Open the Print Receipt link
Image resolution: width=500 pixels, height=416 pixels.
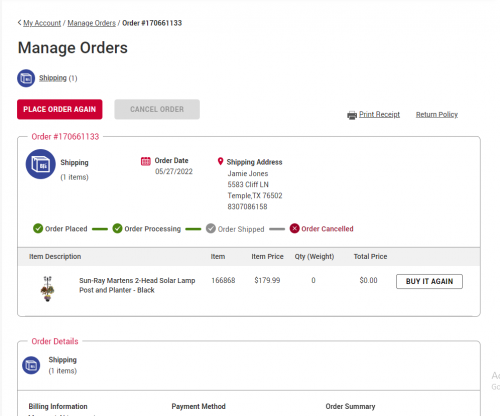(x=379, y=114)
